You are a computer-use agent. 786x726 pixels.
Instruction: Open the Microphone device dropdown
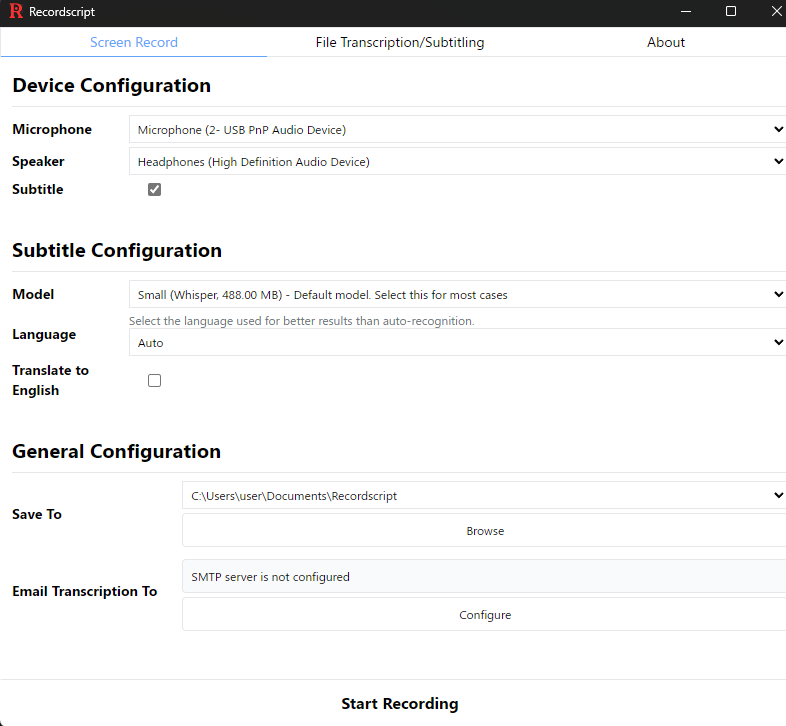click(x=457, y=129)
